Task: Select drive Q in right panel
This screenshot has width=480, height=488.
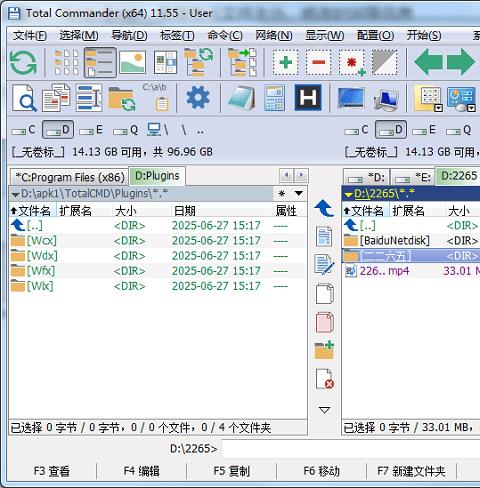Action: [459, 130]
